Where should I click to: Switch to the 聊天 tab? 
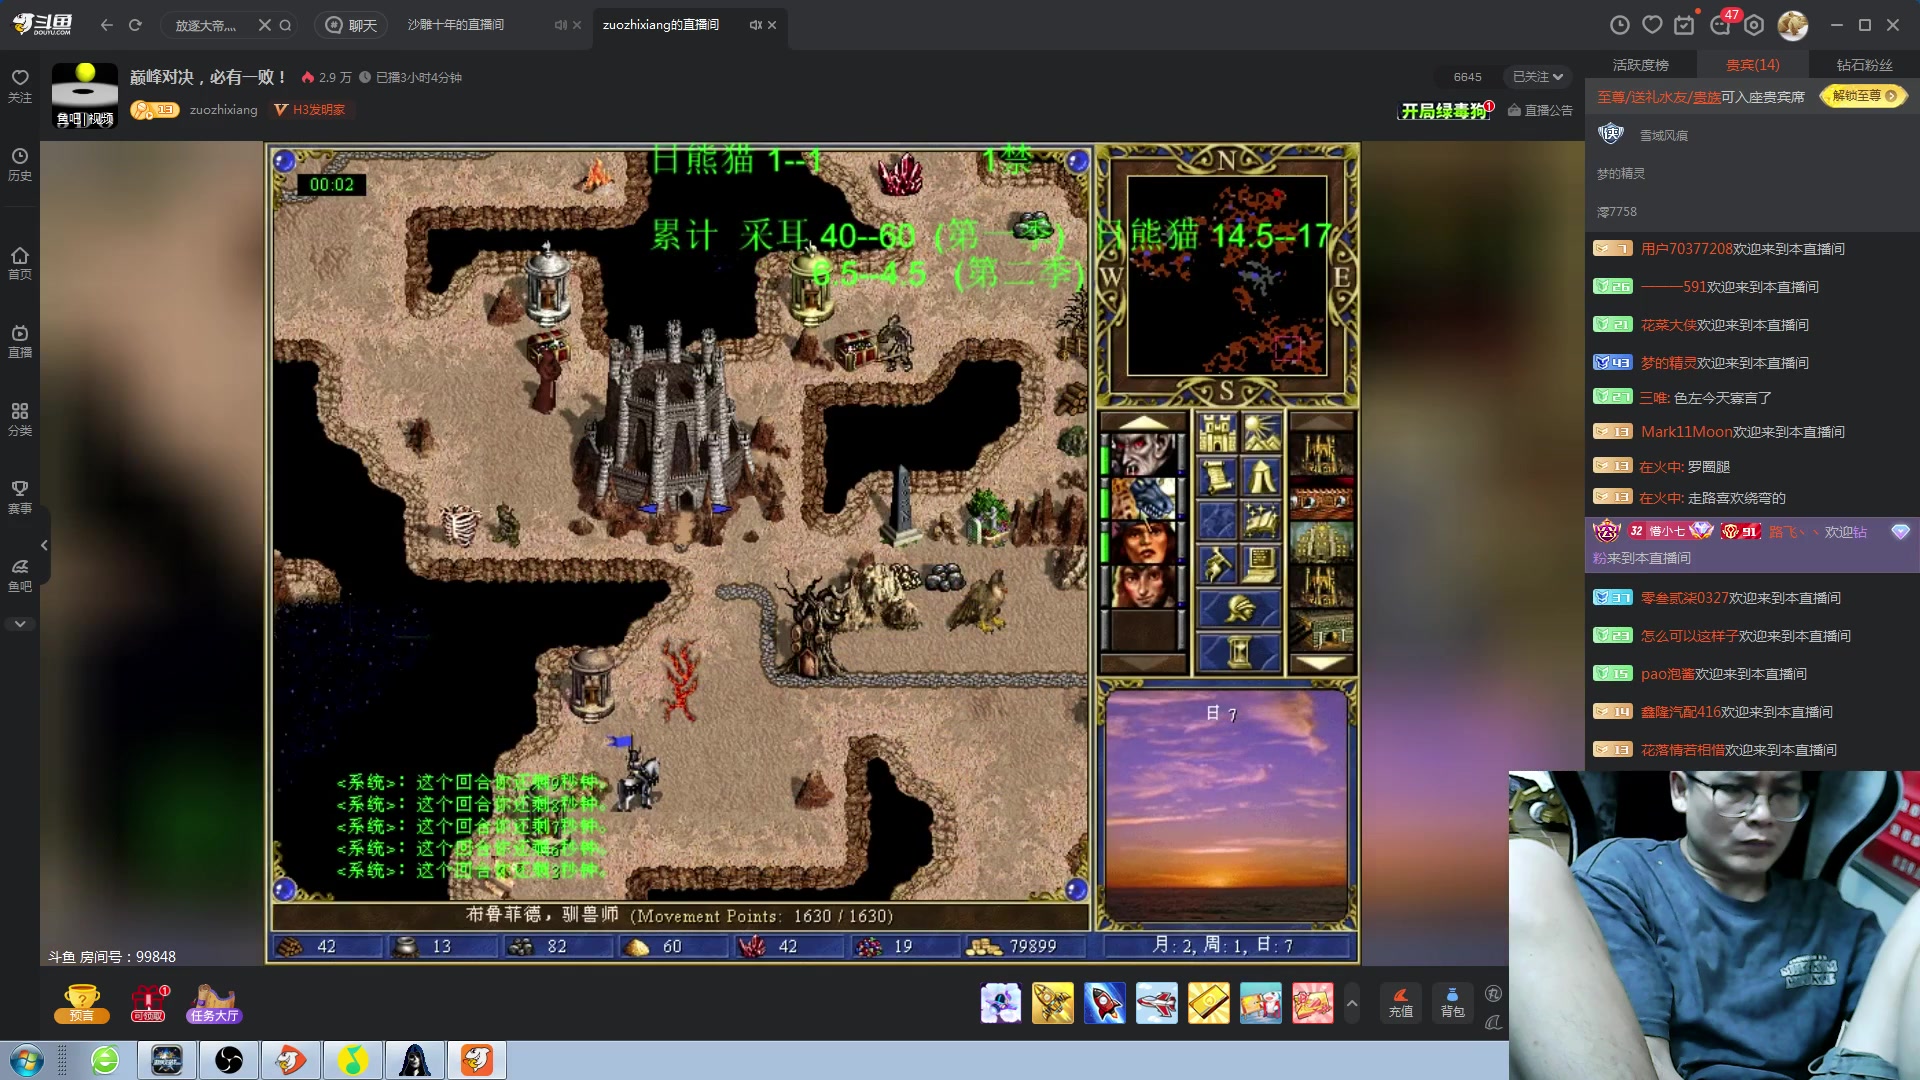click(352, 25)
